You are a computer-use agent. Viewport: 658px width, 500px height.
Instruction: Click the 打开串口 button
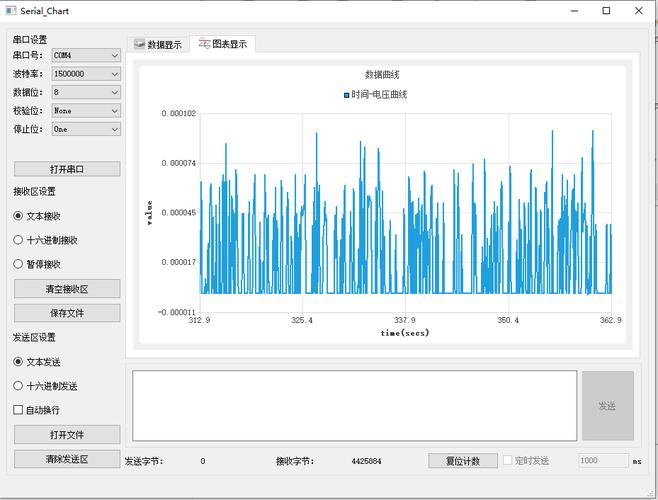click(x=67, y=169)
